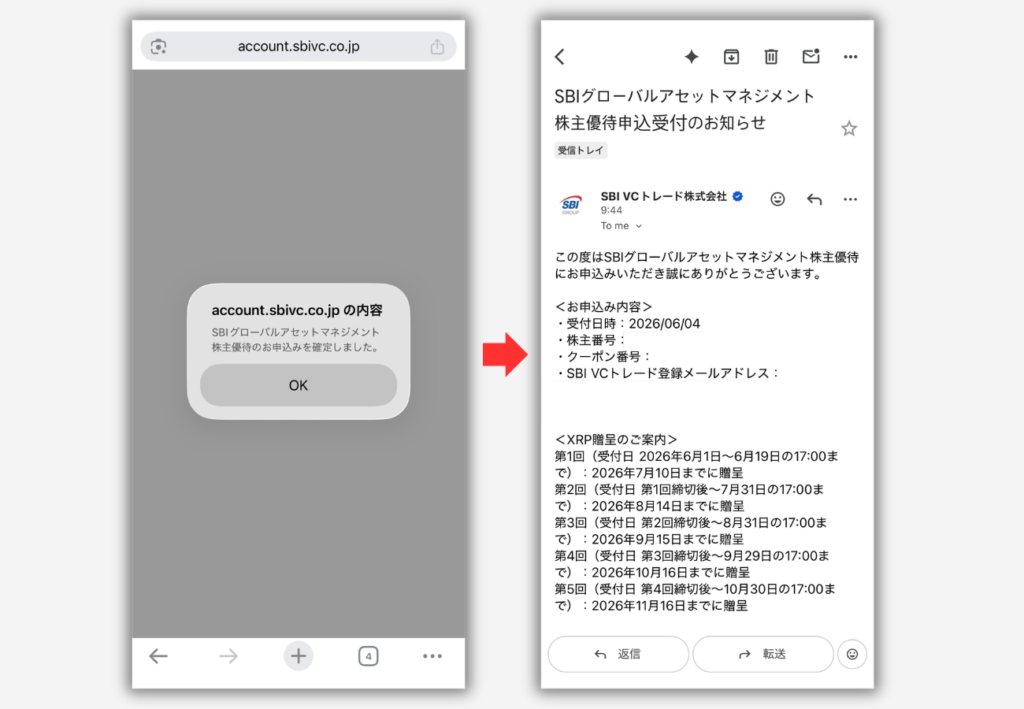Tap the Gemini sparkle summarize icon
The image size is (1024, 709).
[691, 57]
